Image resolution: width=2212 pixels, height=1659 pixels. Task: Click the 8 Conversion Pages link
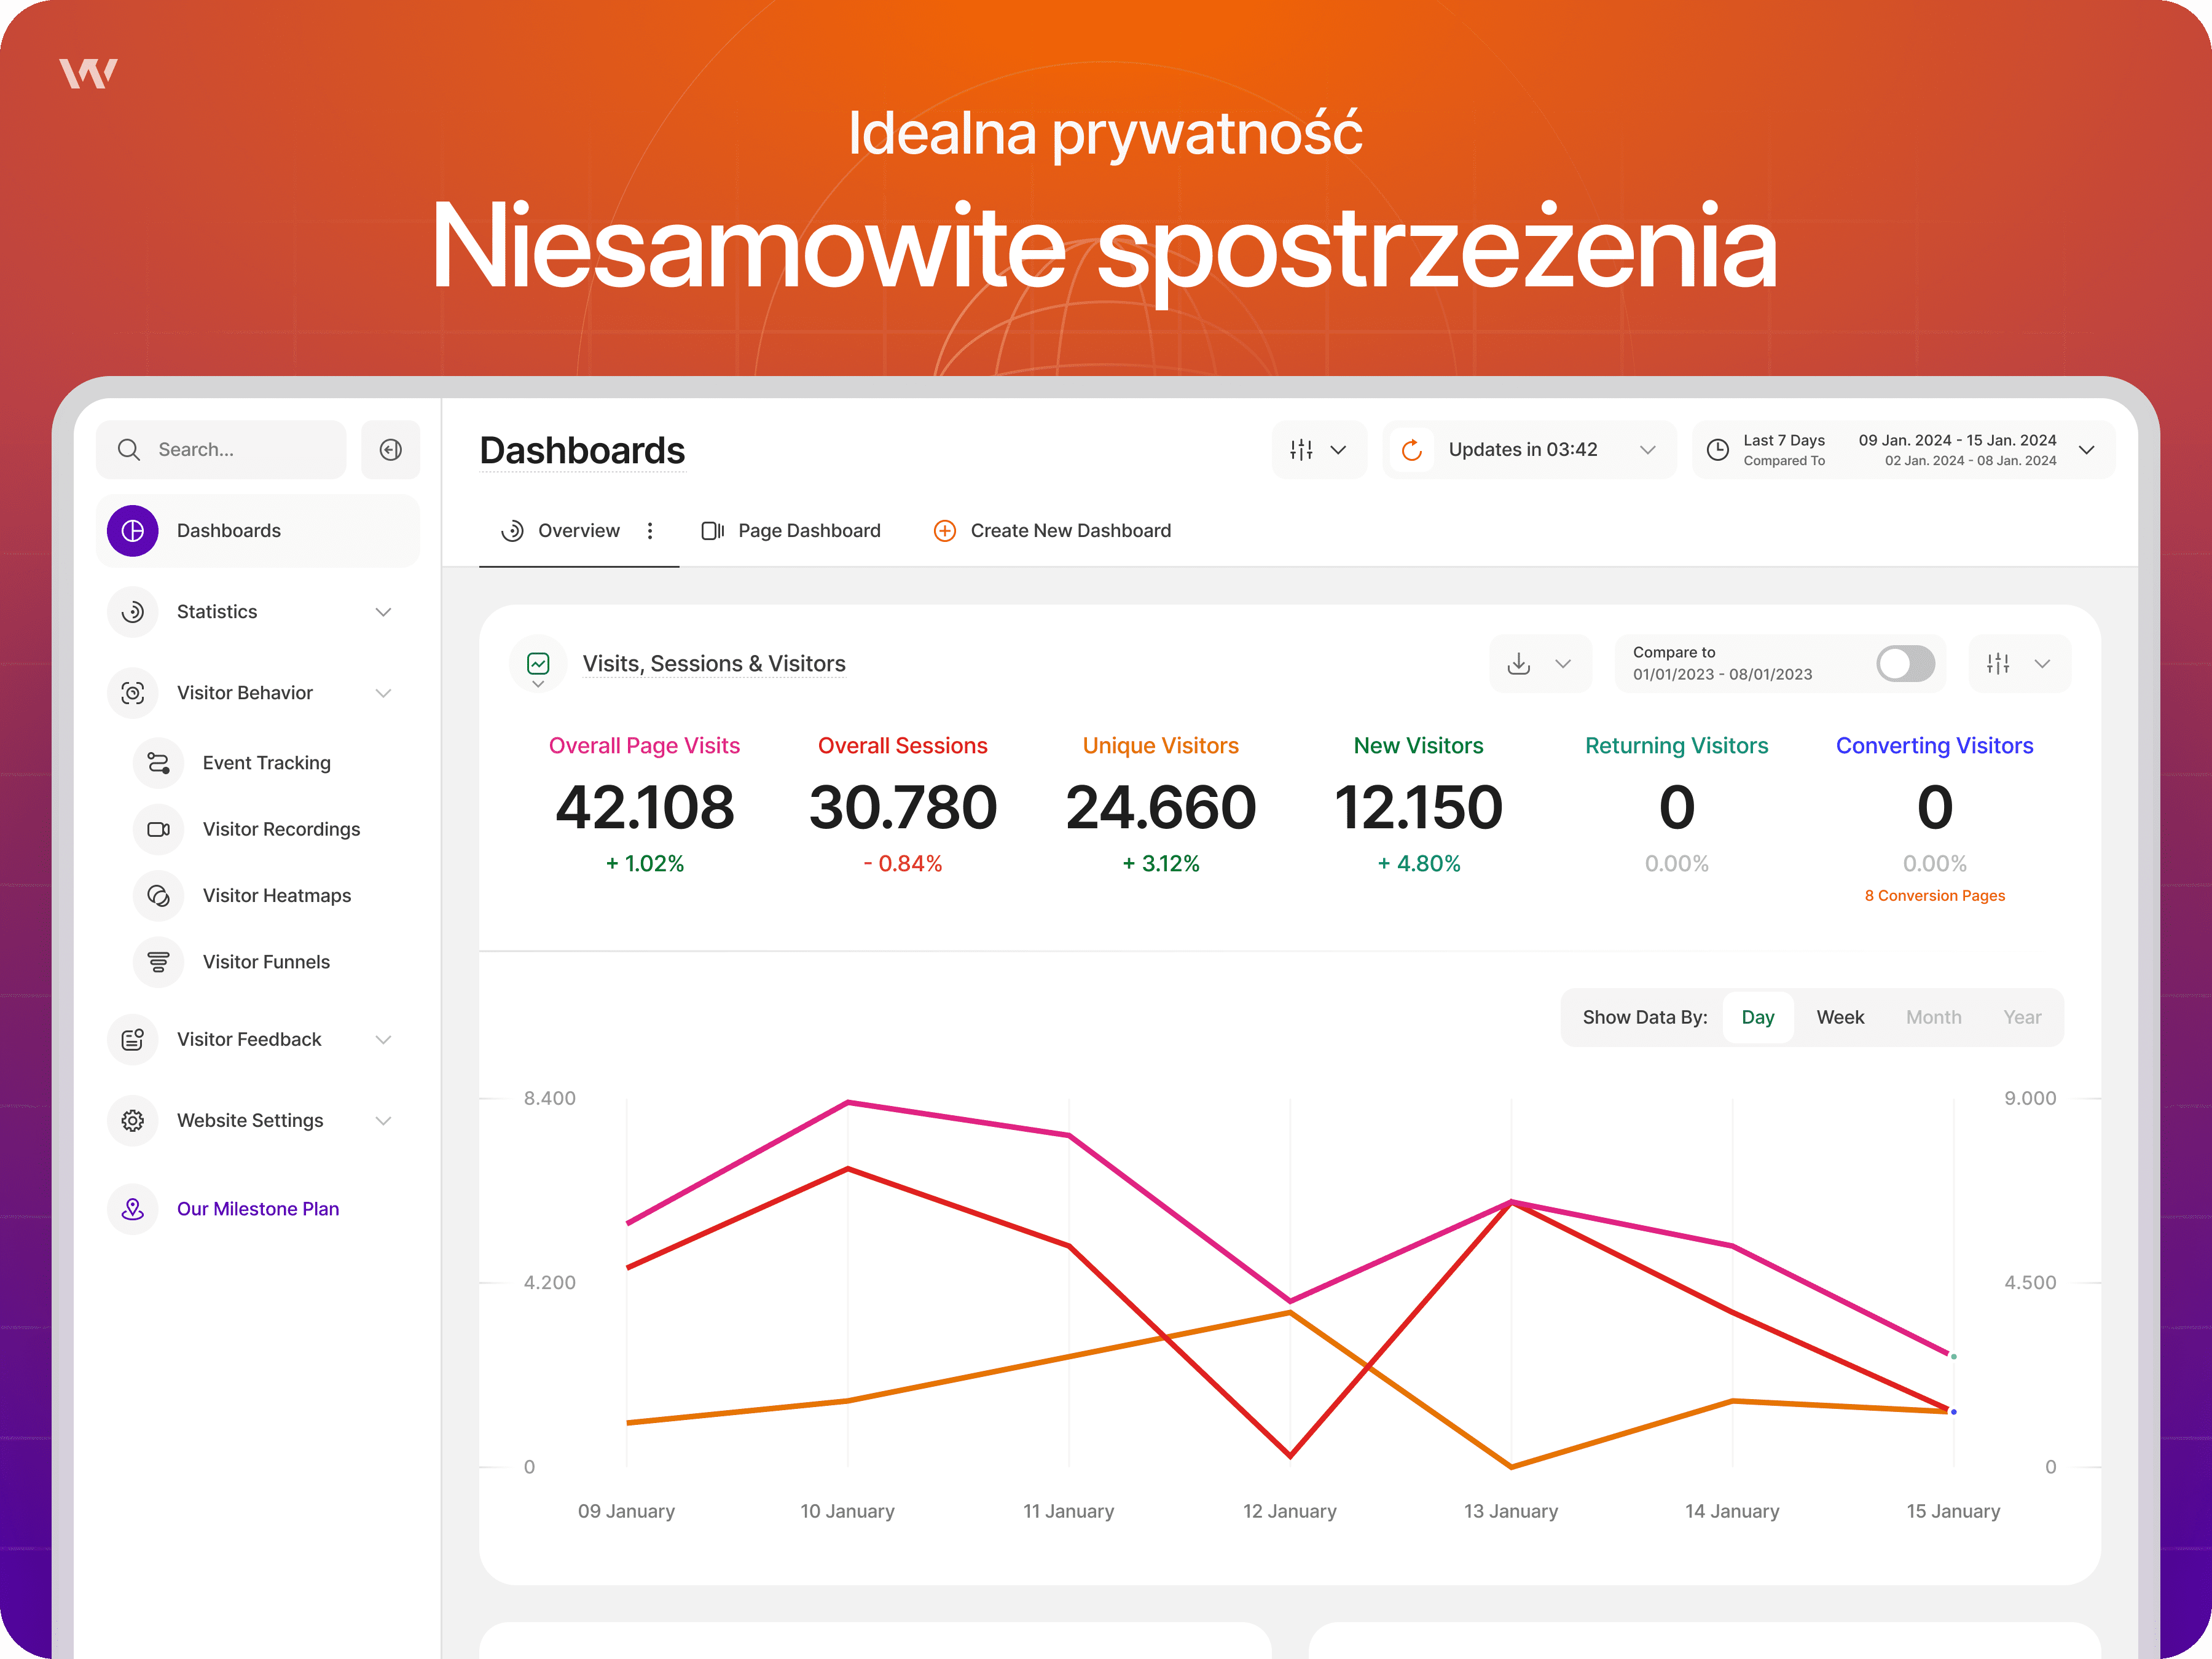[1934, 895]
